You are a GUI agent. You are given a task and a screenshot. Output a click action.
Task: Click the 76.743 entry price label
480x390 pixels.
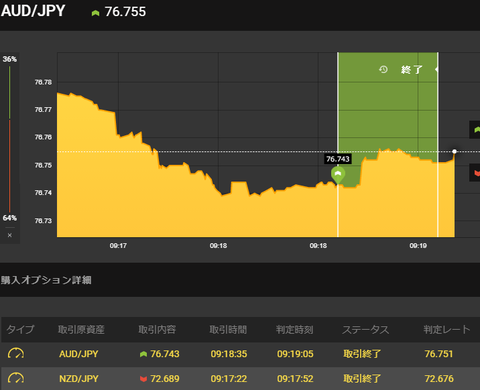338,159
